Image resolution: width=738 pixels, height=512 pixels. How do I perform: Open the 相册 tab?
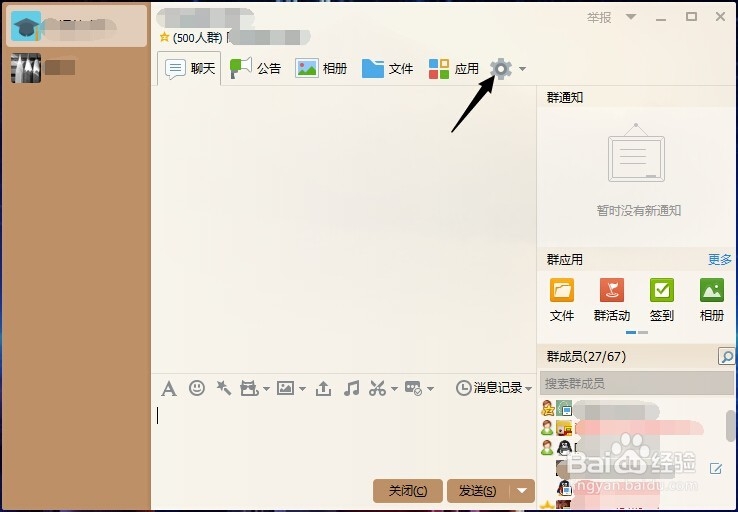pyautogui.click(x=321, y=69)
